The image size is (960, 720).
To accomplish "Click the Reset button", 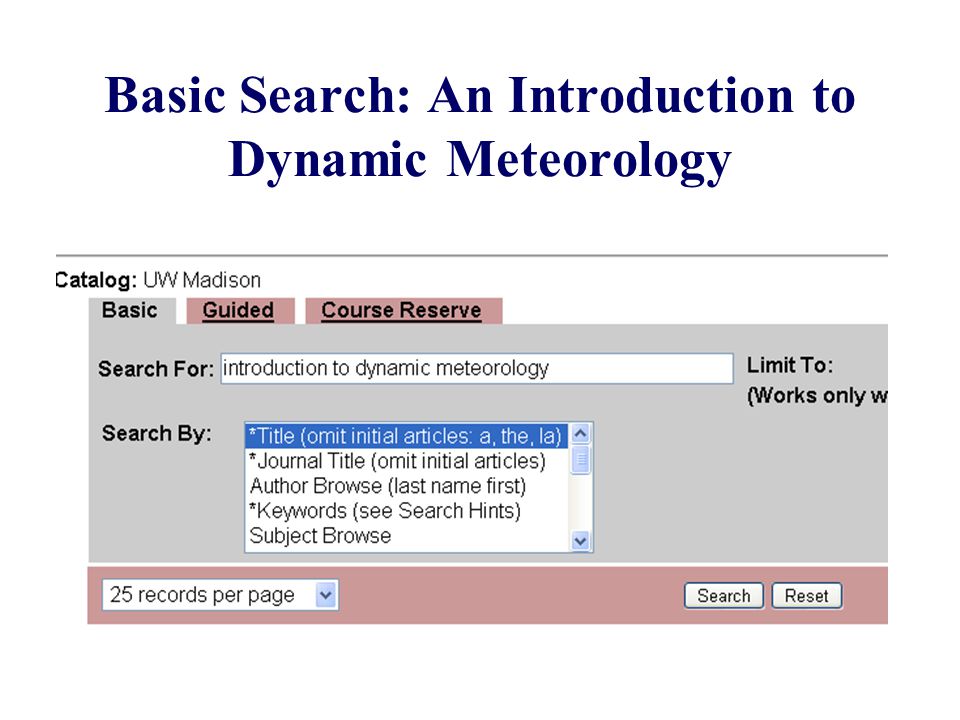I will 807,596.
